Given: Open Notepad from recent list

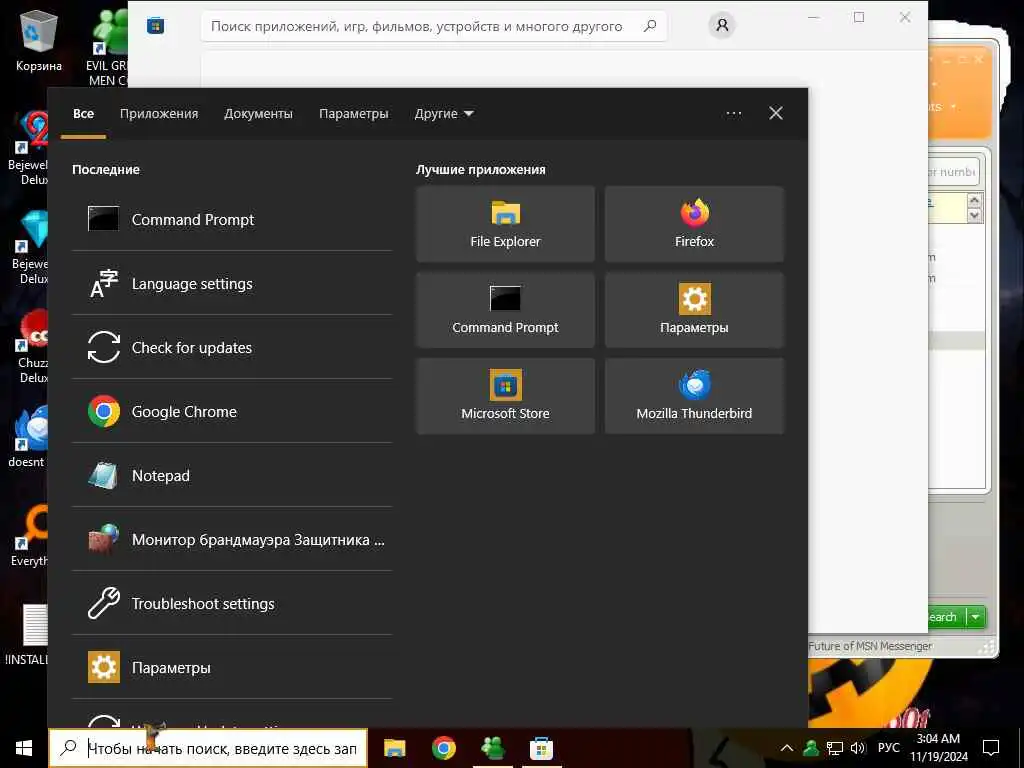Looking at the screenshot, I should [x=232, y=475].
